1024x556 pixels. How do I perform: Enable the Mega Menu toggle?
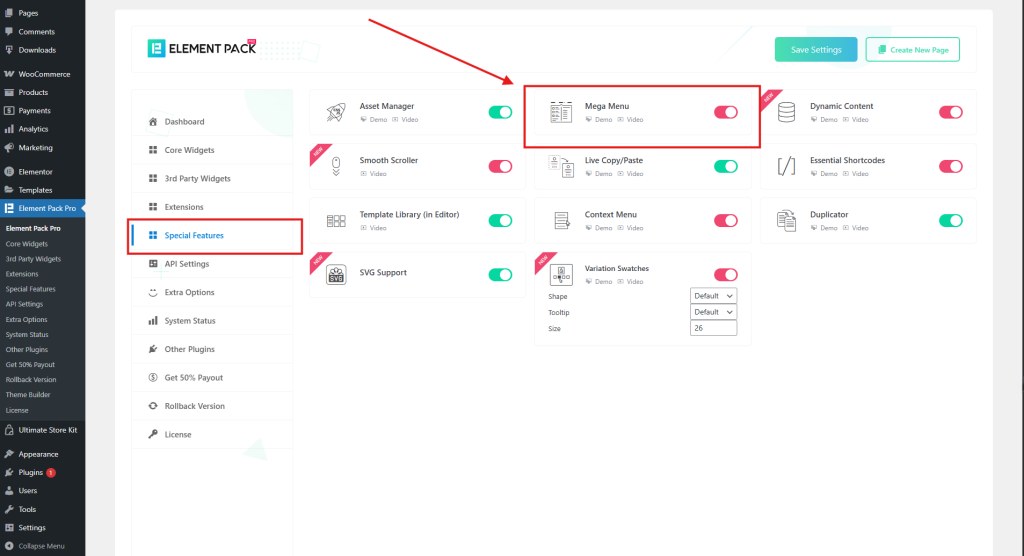coord(725,112)
